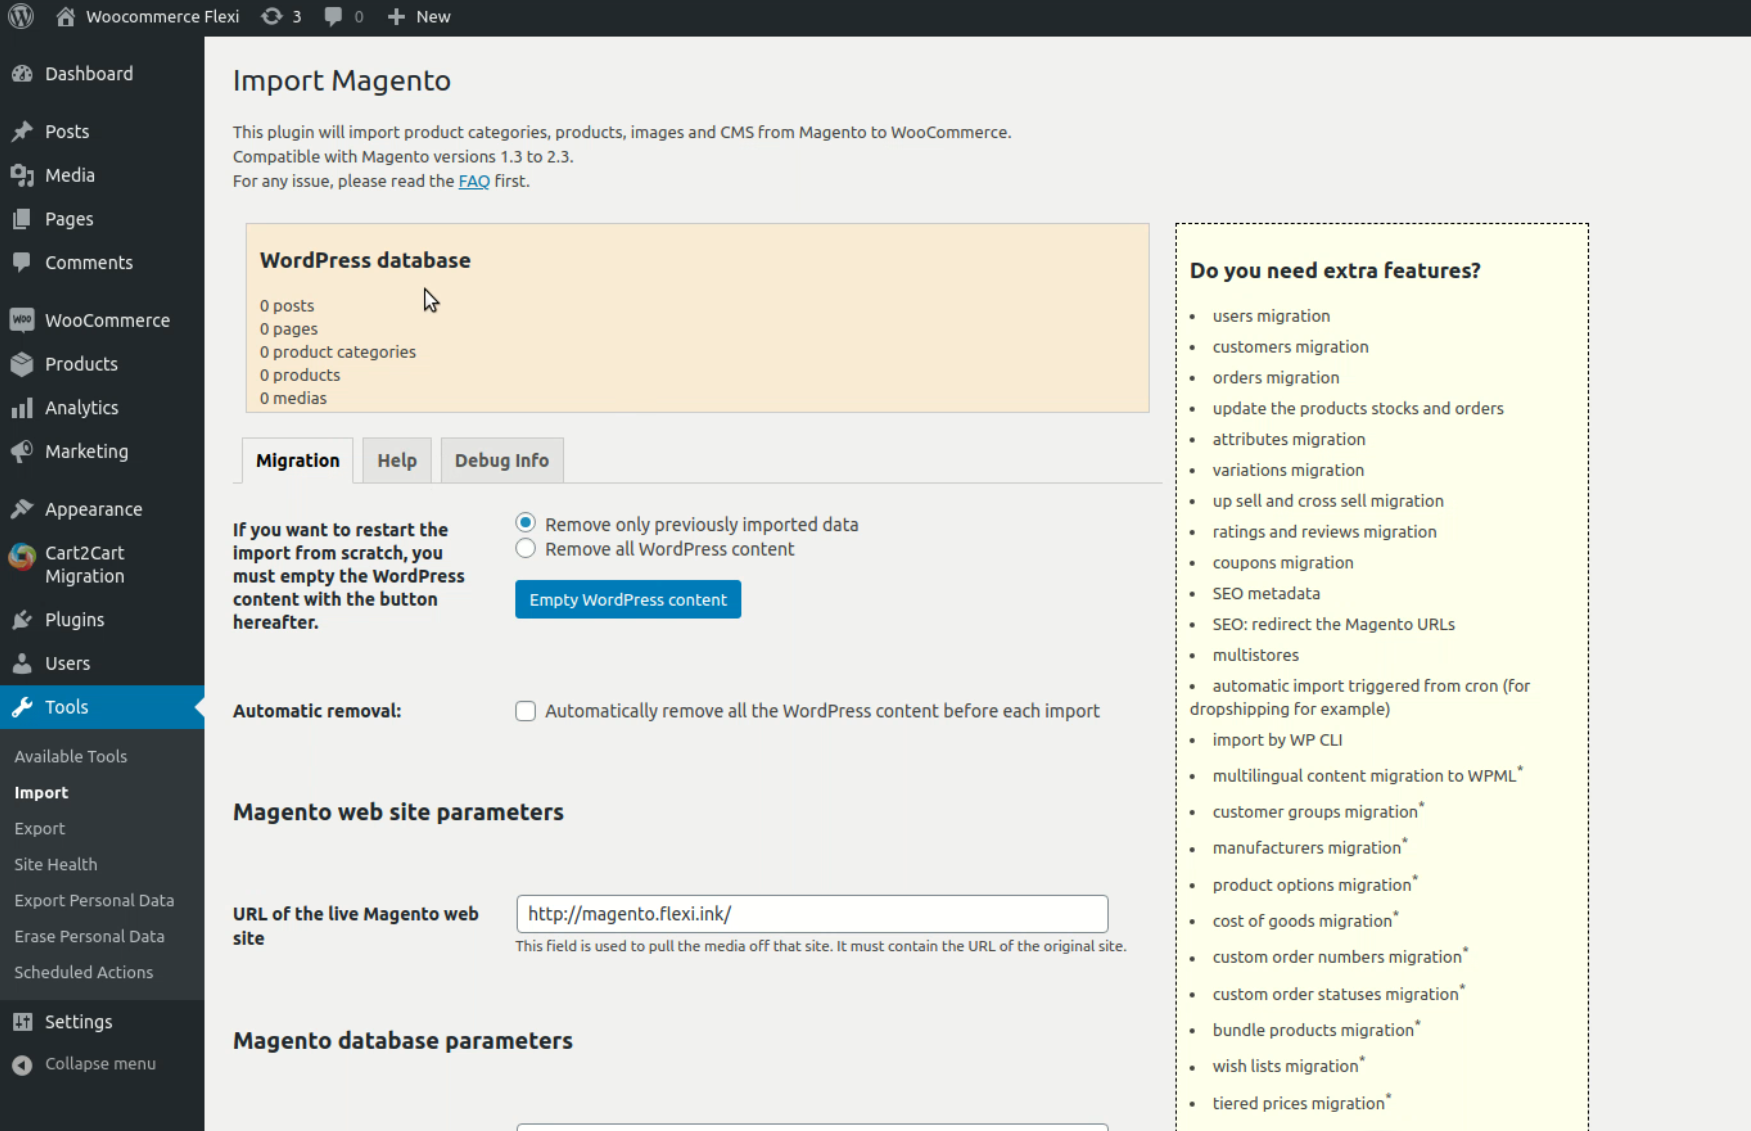Open Plugins menu label
This screenshot has width=1751, height=1131.
click(x=75, y=620)
